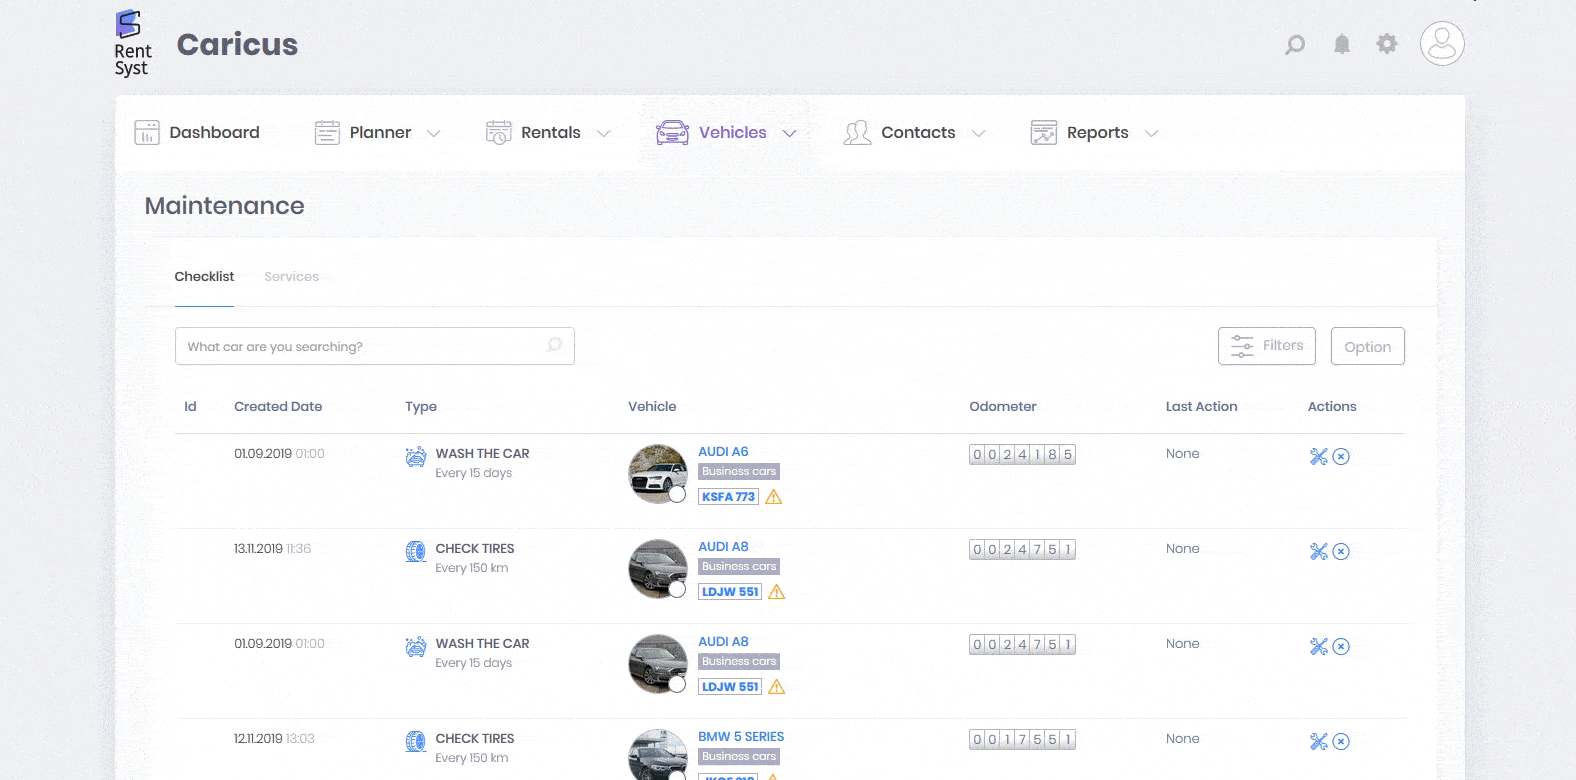Switch to the Services tab

coord(291,277)
